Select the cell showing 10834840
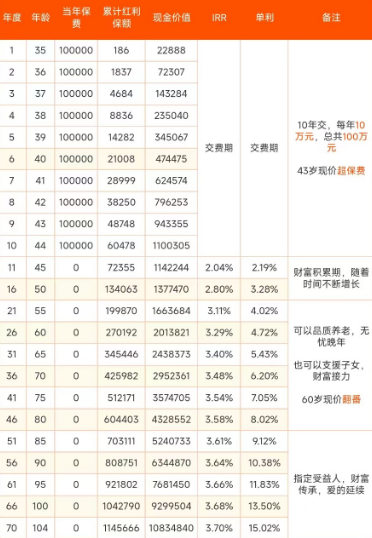372x538 pixels. (171, 528)
